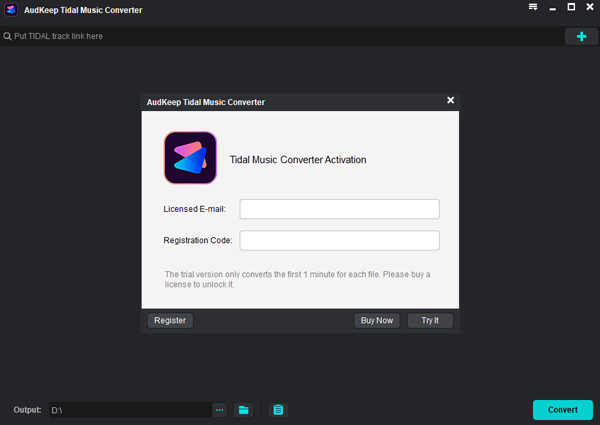Click the AudKeep app logo in the title bar
Screen dimensions: 600x425
pos(11,10)
